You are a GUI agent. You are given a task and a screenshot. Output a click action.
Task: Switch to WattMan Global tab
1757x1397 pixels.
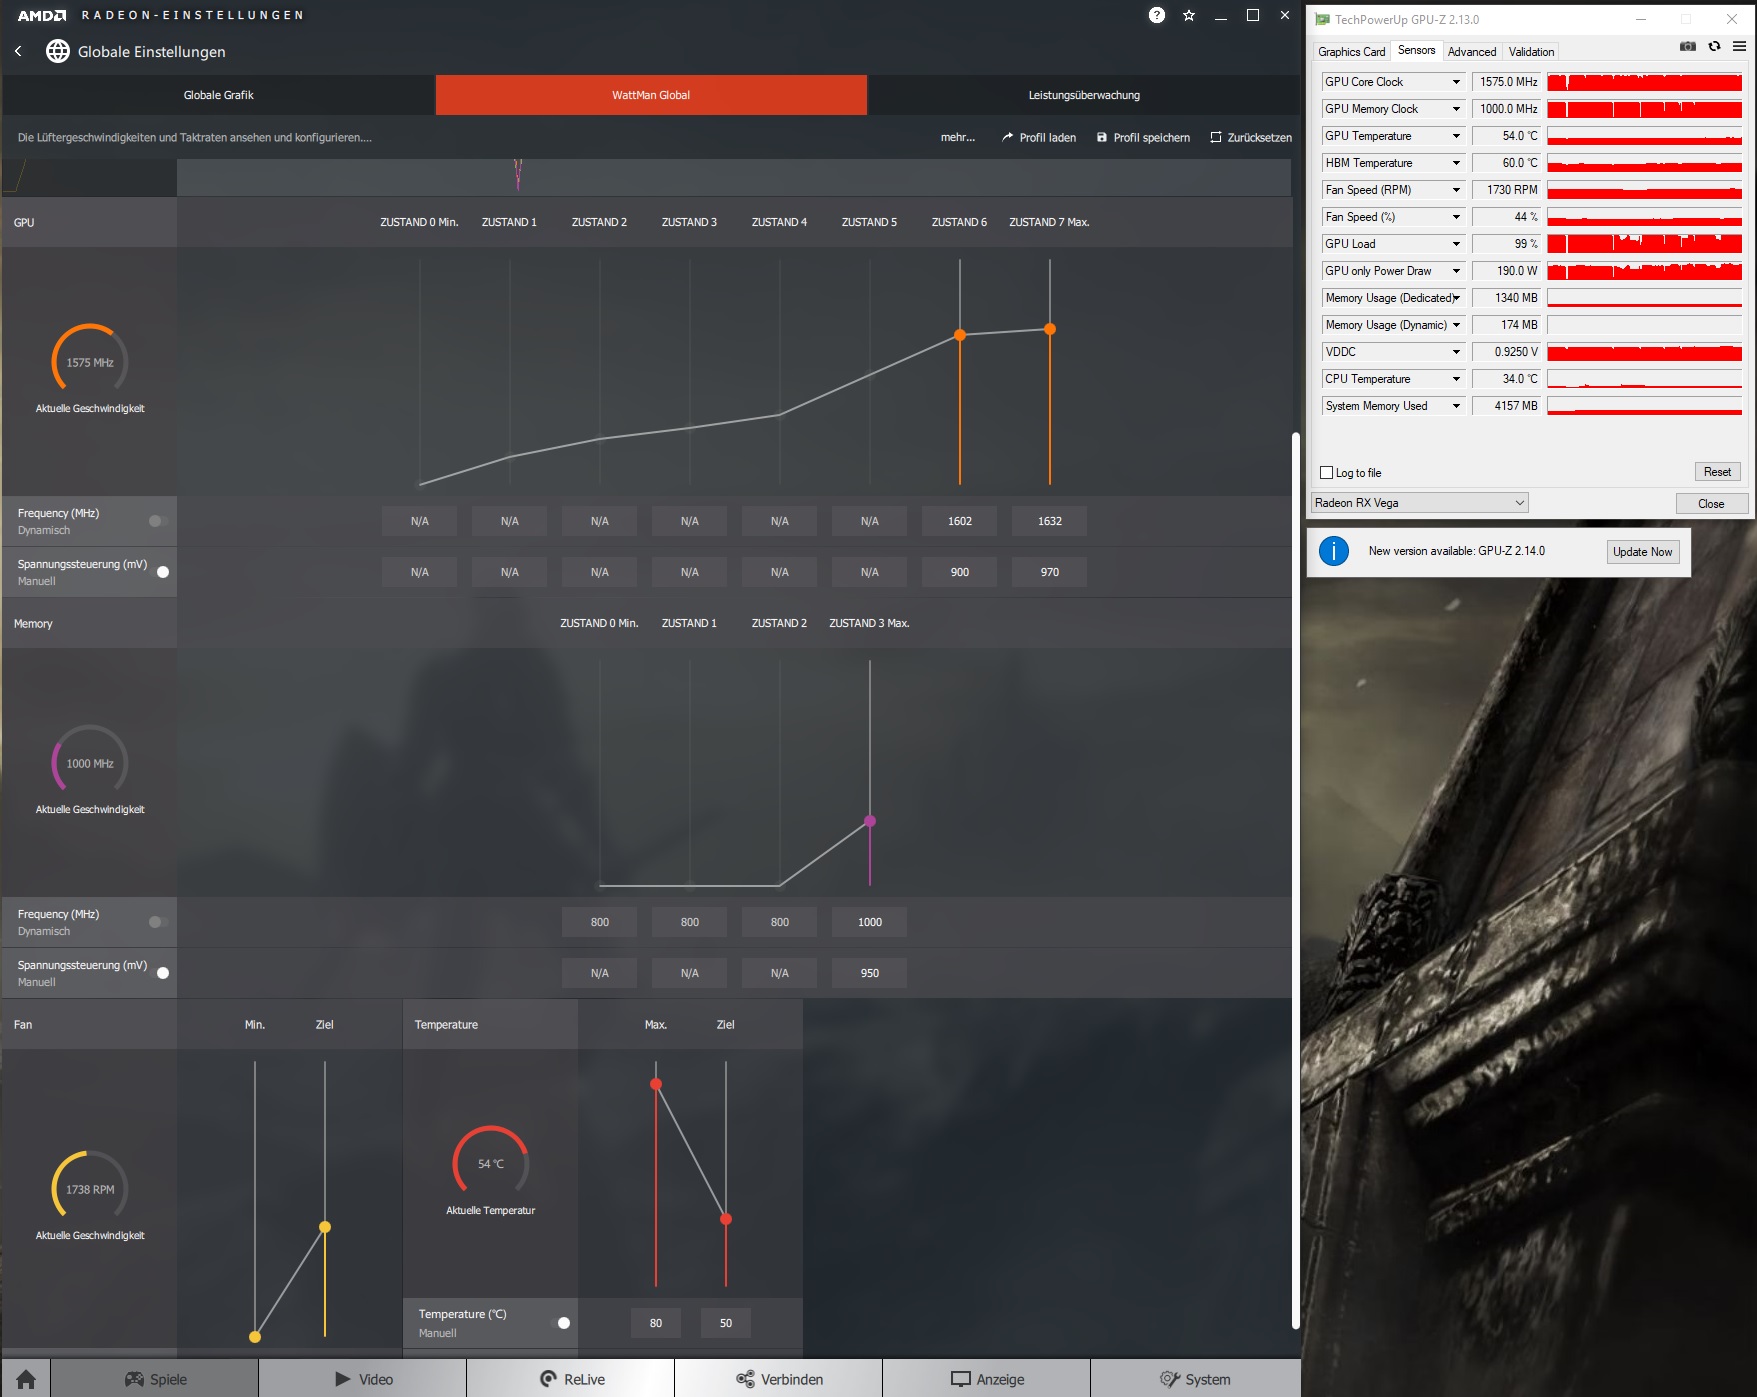(651, 95)
